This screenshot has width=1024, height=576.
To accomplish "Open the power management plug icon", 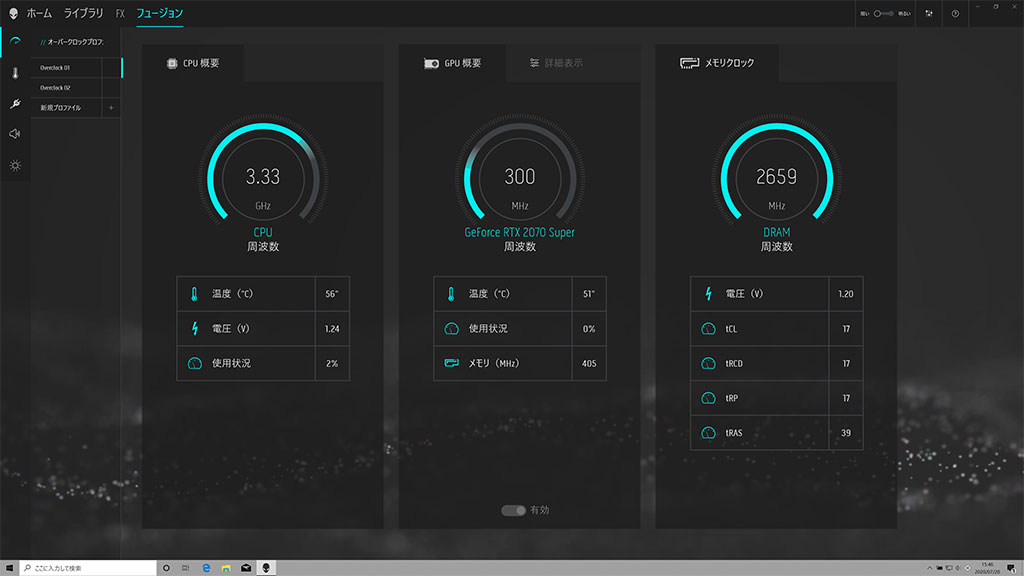I will tap(15, 103).
